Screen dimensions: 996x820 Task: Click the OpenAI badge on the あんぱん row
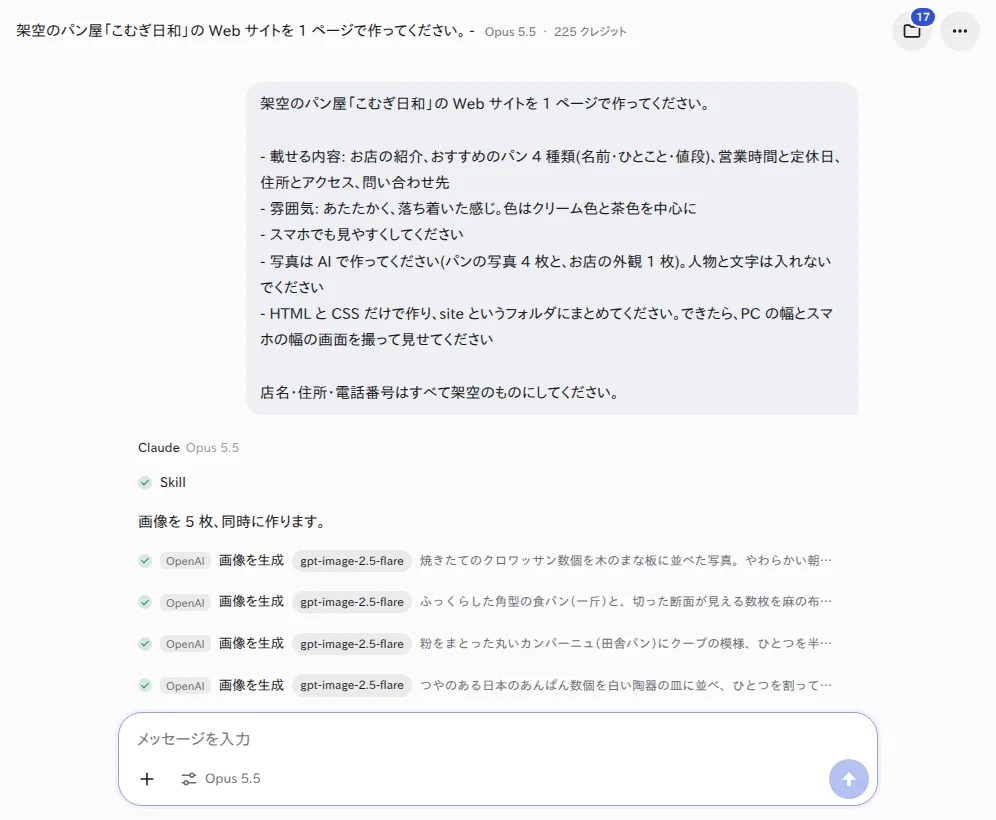(185, 685)
